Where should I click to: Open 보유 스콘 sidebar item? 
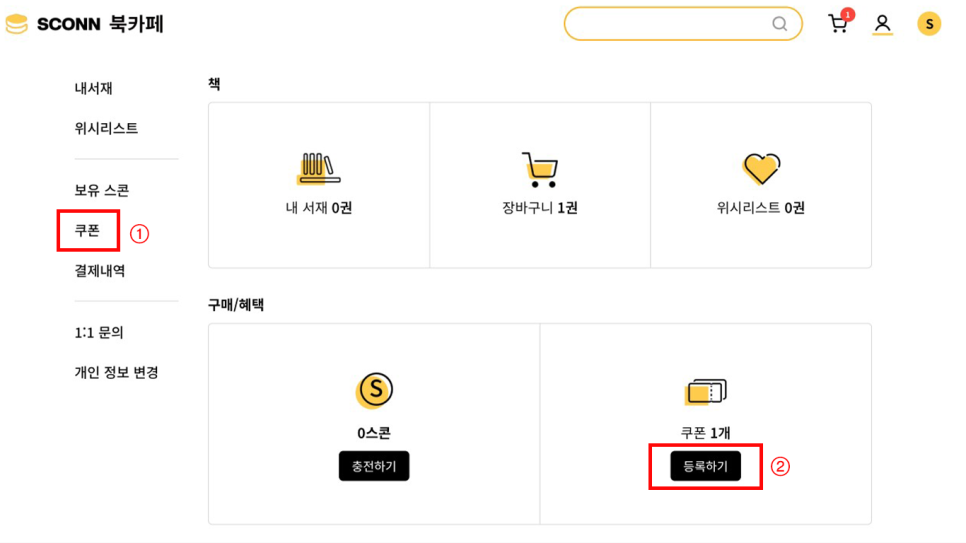tap(102, 190)
